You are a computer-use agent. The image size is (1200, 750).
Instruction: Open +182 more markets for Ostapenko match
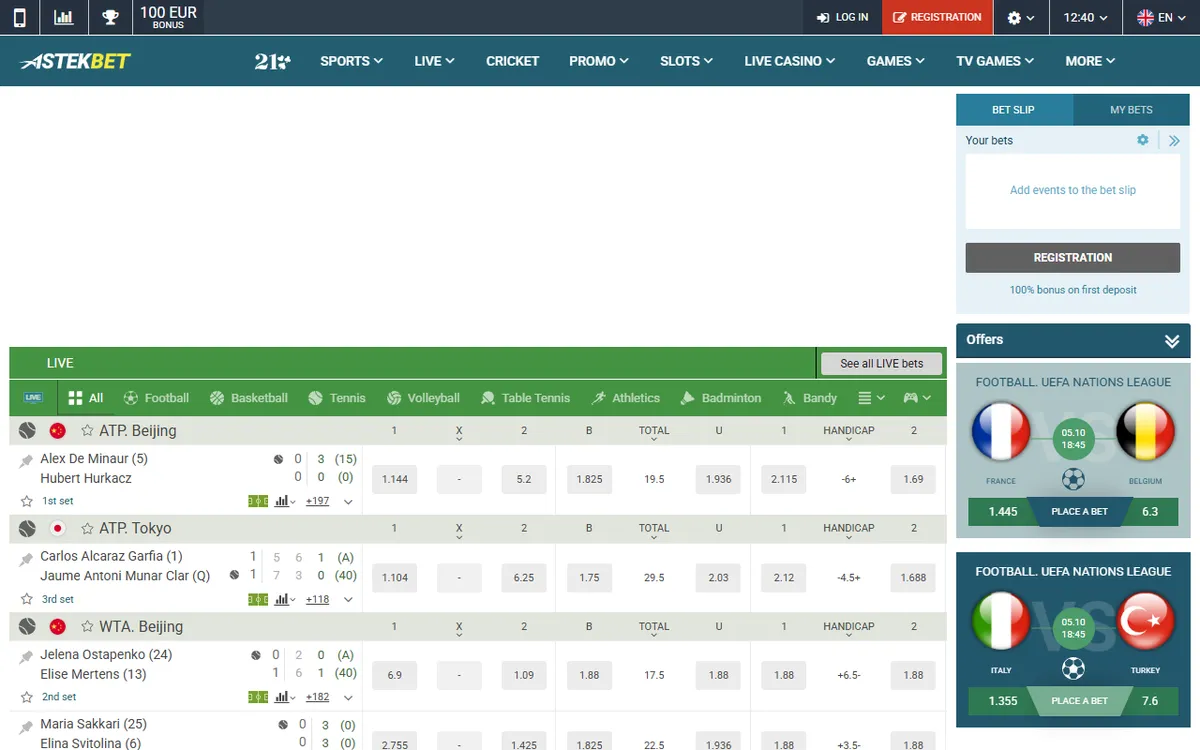tap(317, 697)
